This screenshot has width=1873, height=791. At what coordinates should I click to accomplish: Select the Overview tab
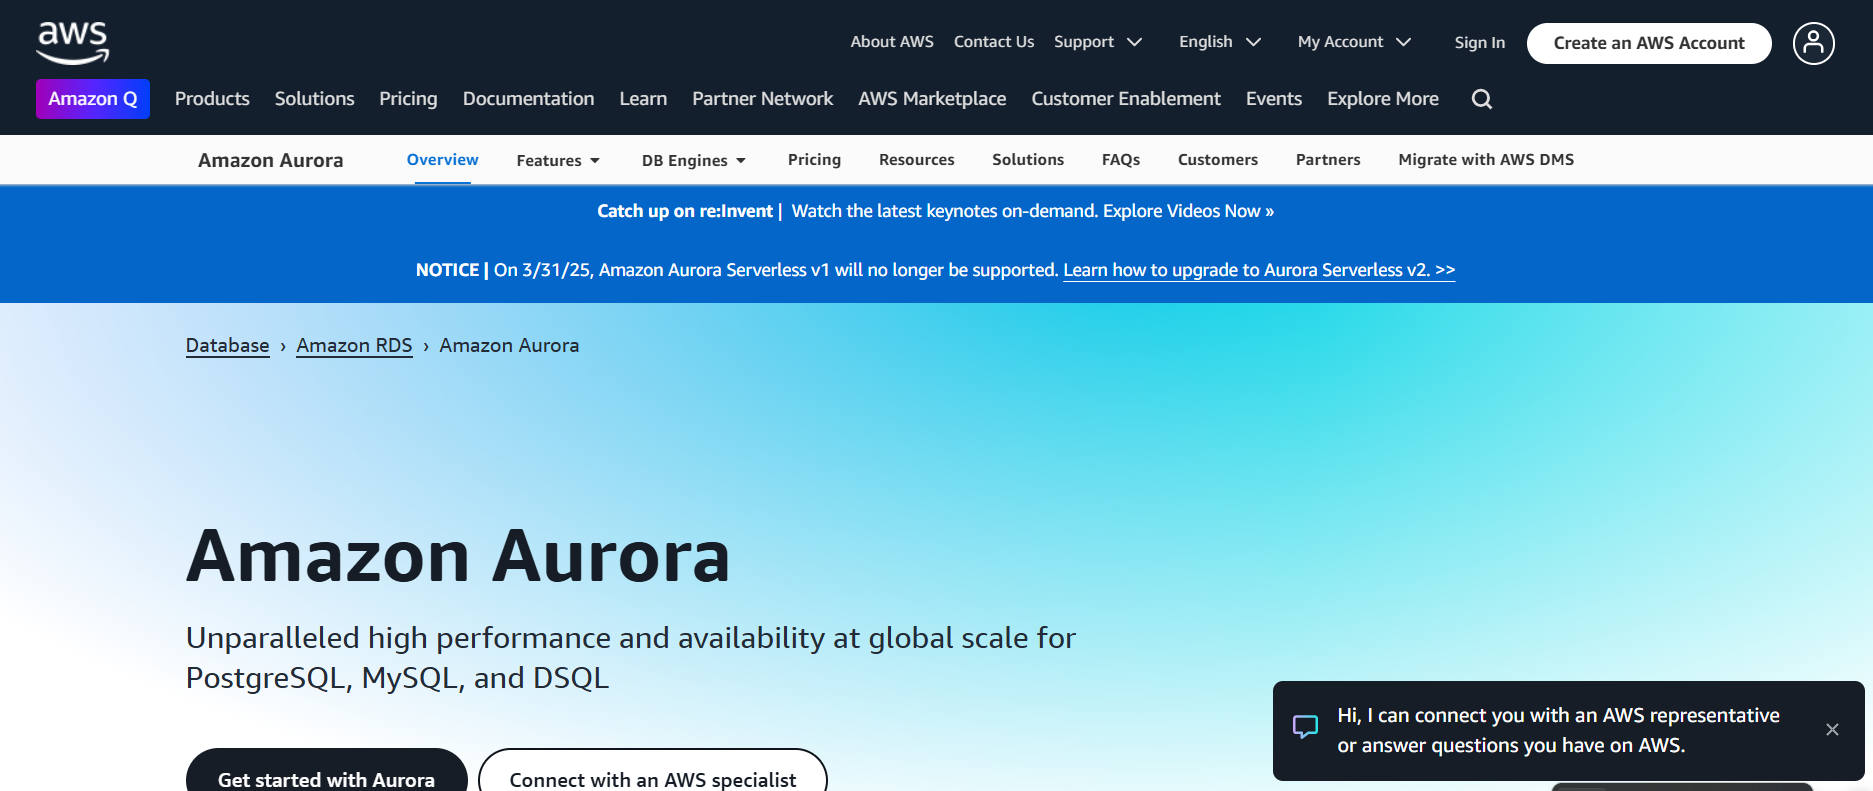point(442,160)
